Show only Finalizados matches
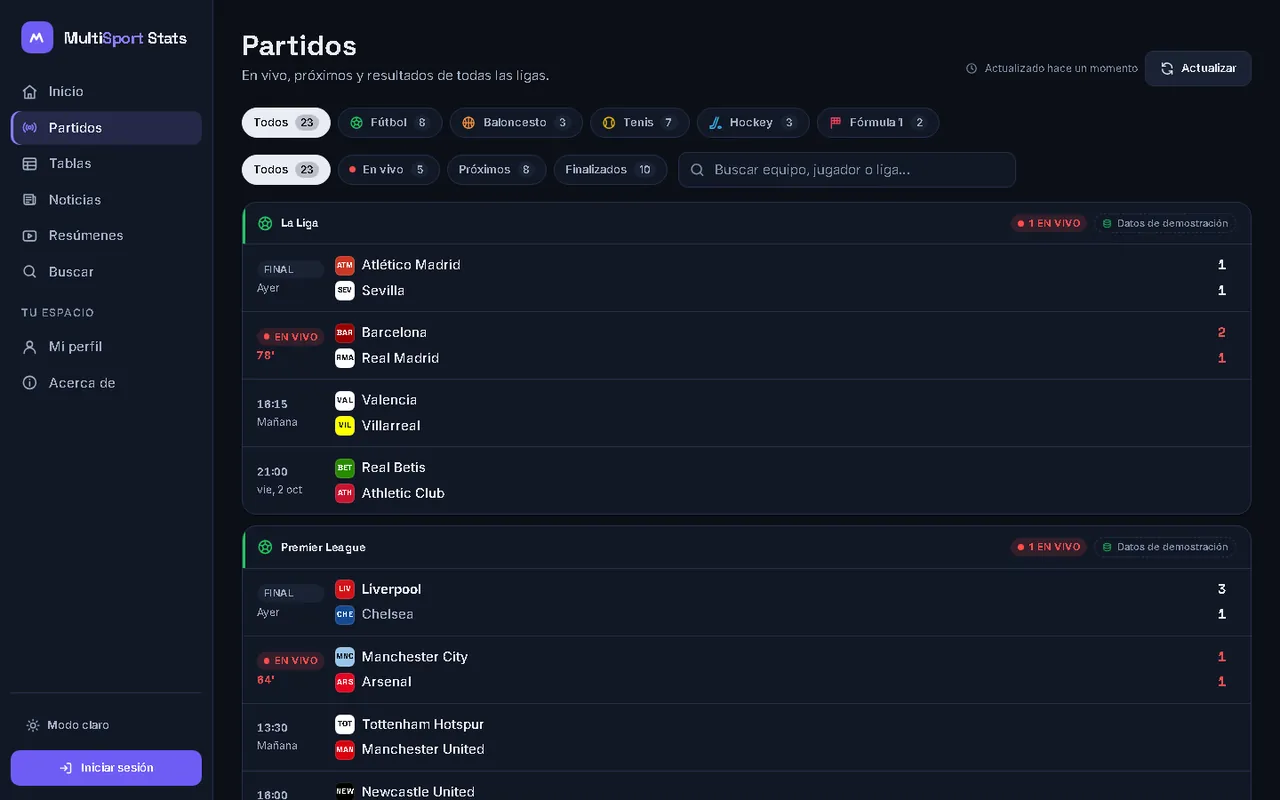Image resolution: width=1280 pixels, height=800 pixels. [x=610, y=170]
